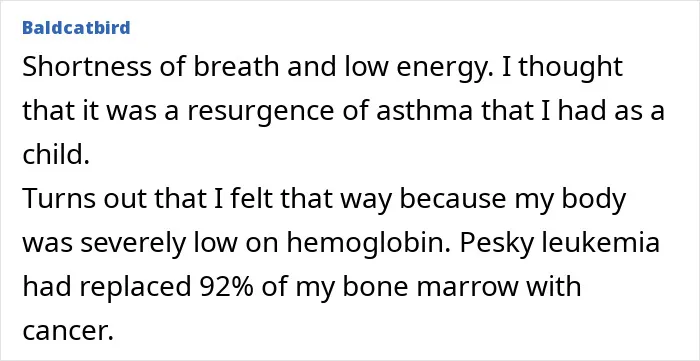This screenshot has width=700, height=361.
Task: Click the word "bone" in the comment
Action: (375, 287)
